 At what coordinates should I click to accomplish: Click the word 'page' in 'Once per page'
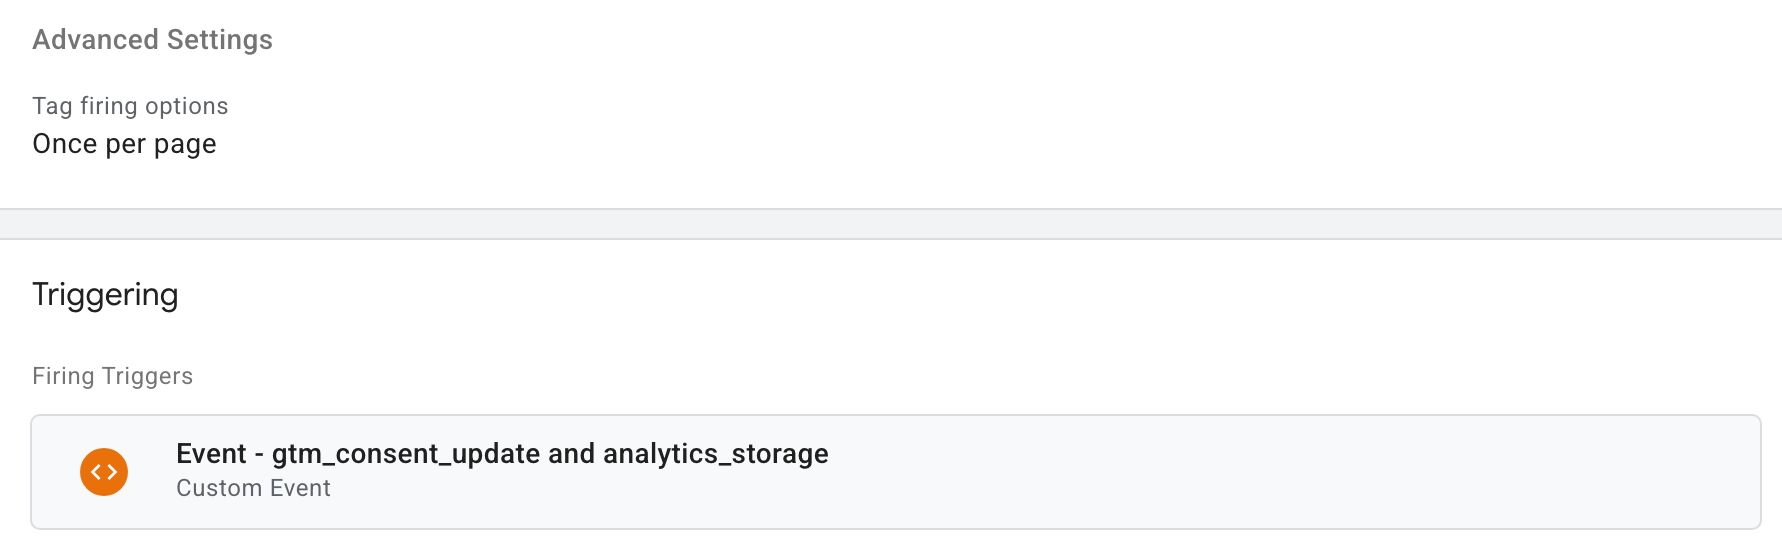[x=185, y=146]
